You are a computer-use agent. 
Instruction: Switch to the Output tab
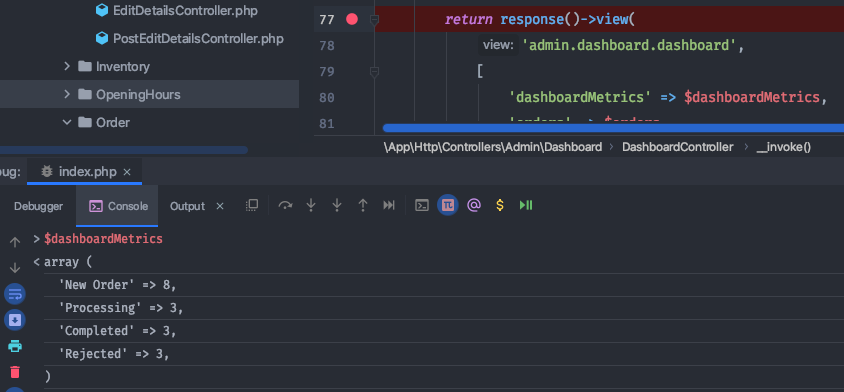pos(187,206)
